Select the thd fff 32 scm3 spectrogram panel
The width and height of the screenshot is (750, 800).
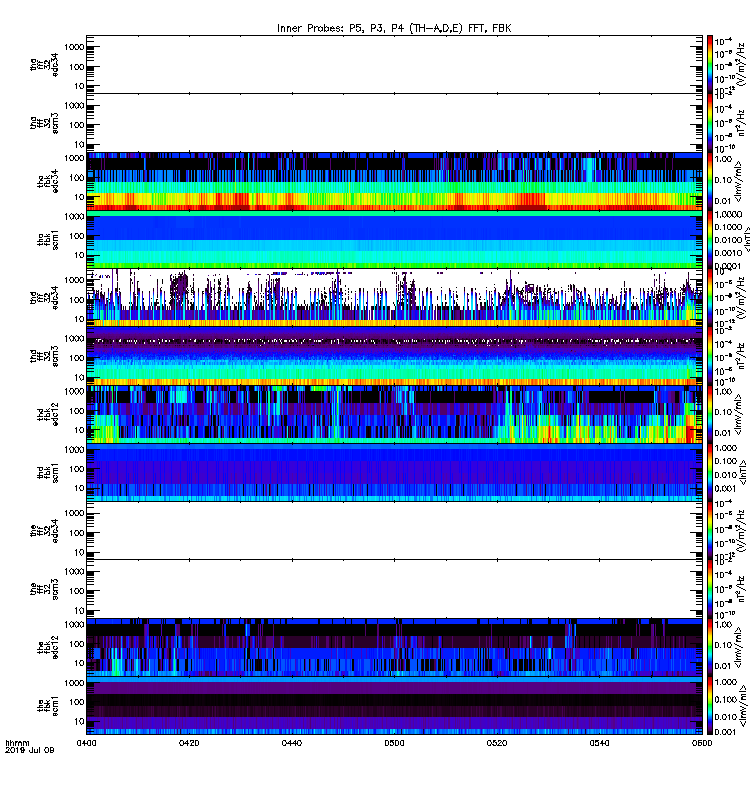pos(394,356)
